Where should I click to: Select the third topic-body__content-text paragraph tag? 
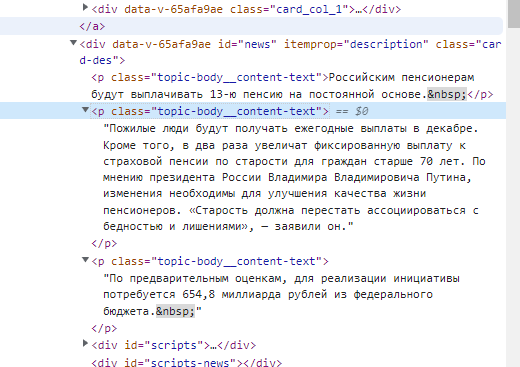210,261
